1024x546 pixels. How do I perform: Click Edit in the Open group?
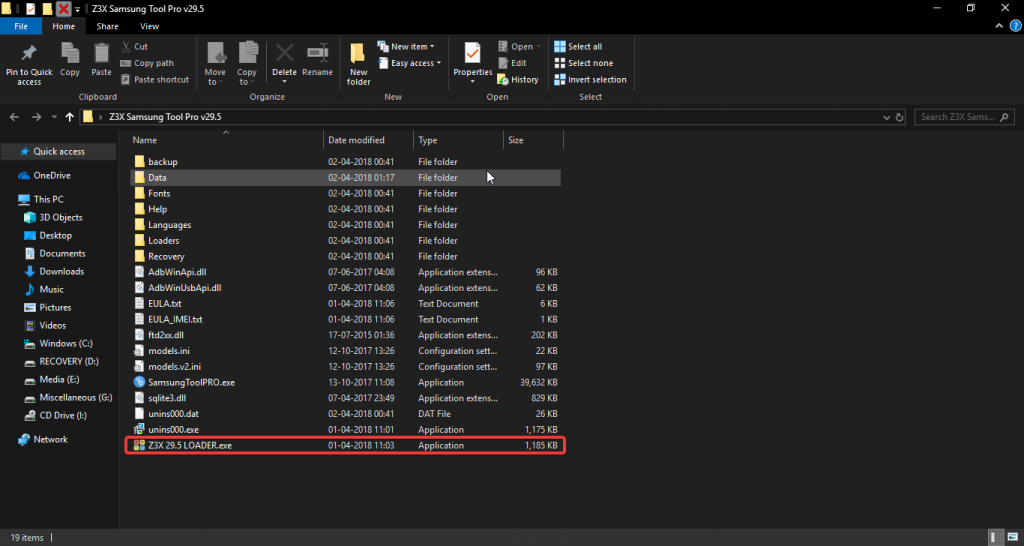coord(512,63)
